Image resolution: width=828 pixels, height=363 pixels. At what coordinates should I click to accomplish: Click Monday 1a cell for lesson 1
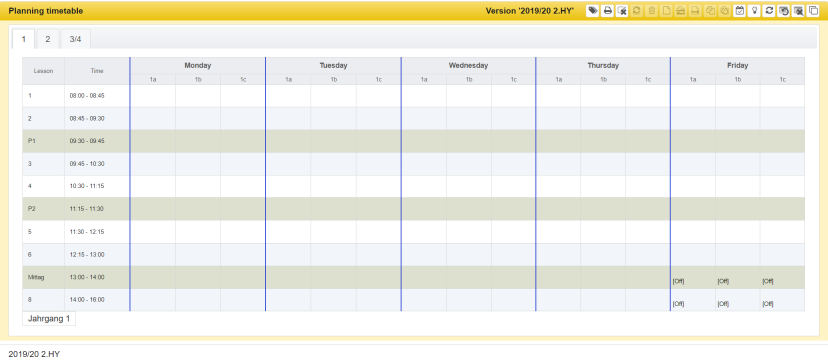pos(153,96)
